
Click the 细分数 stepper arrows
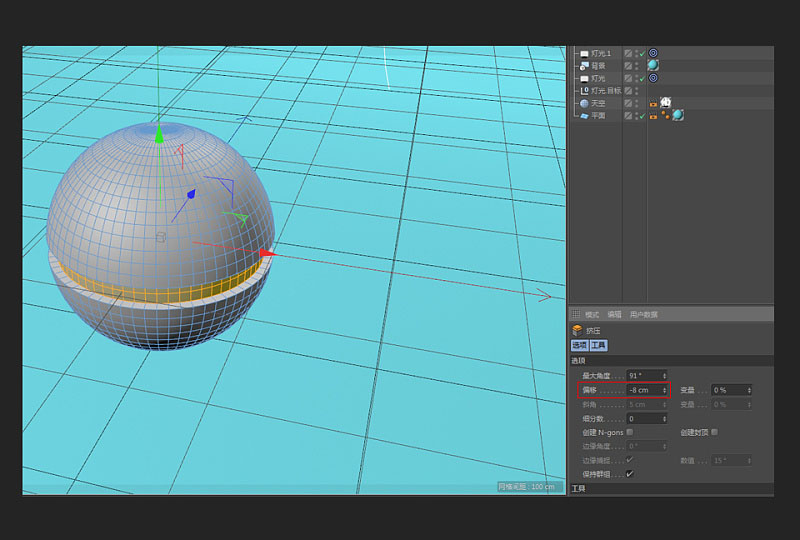(665, 418)
